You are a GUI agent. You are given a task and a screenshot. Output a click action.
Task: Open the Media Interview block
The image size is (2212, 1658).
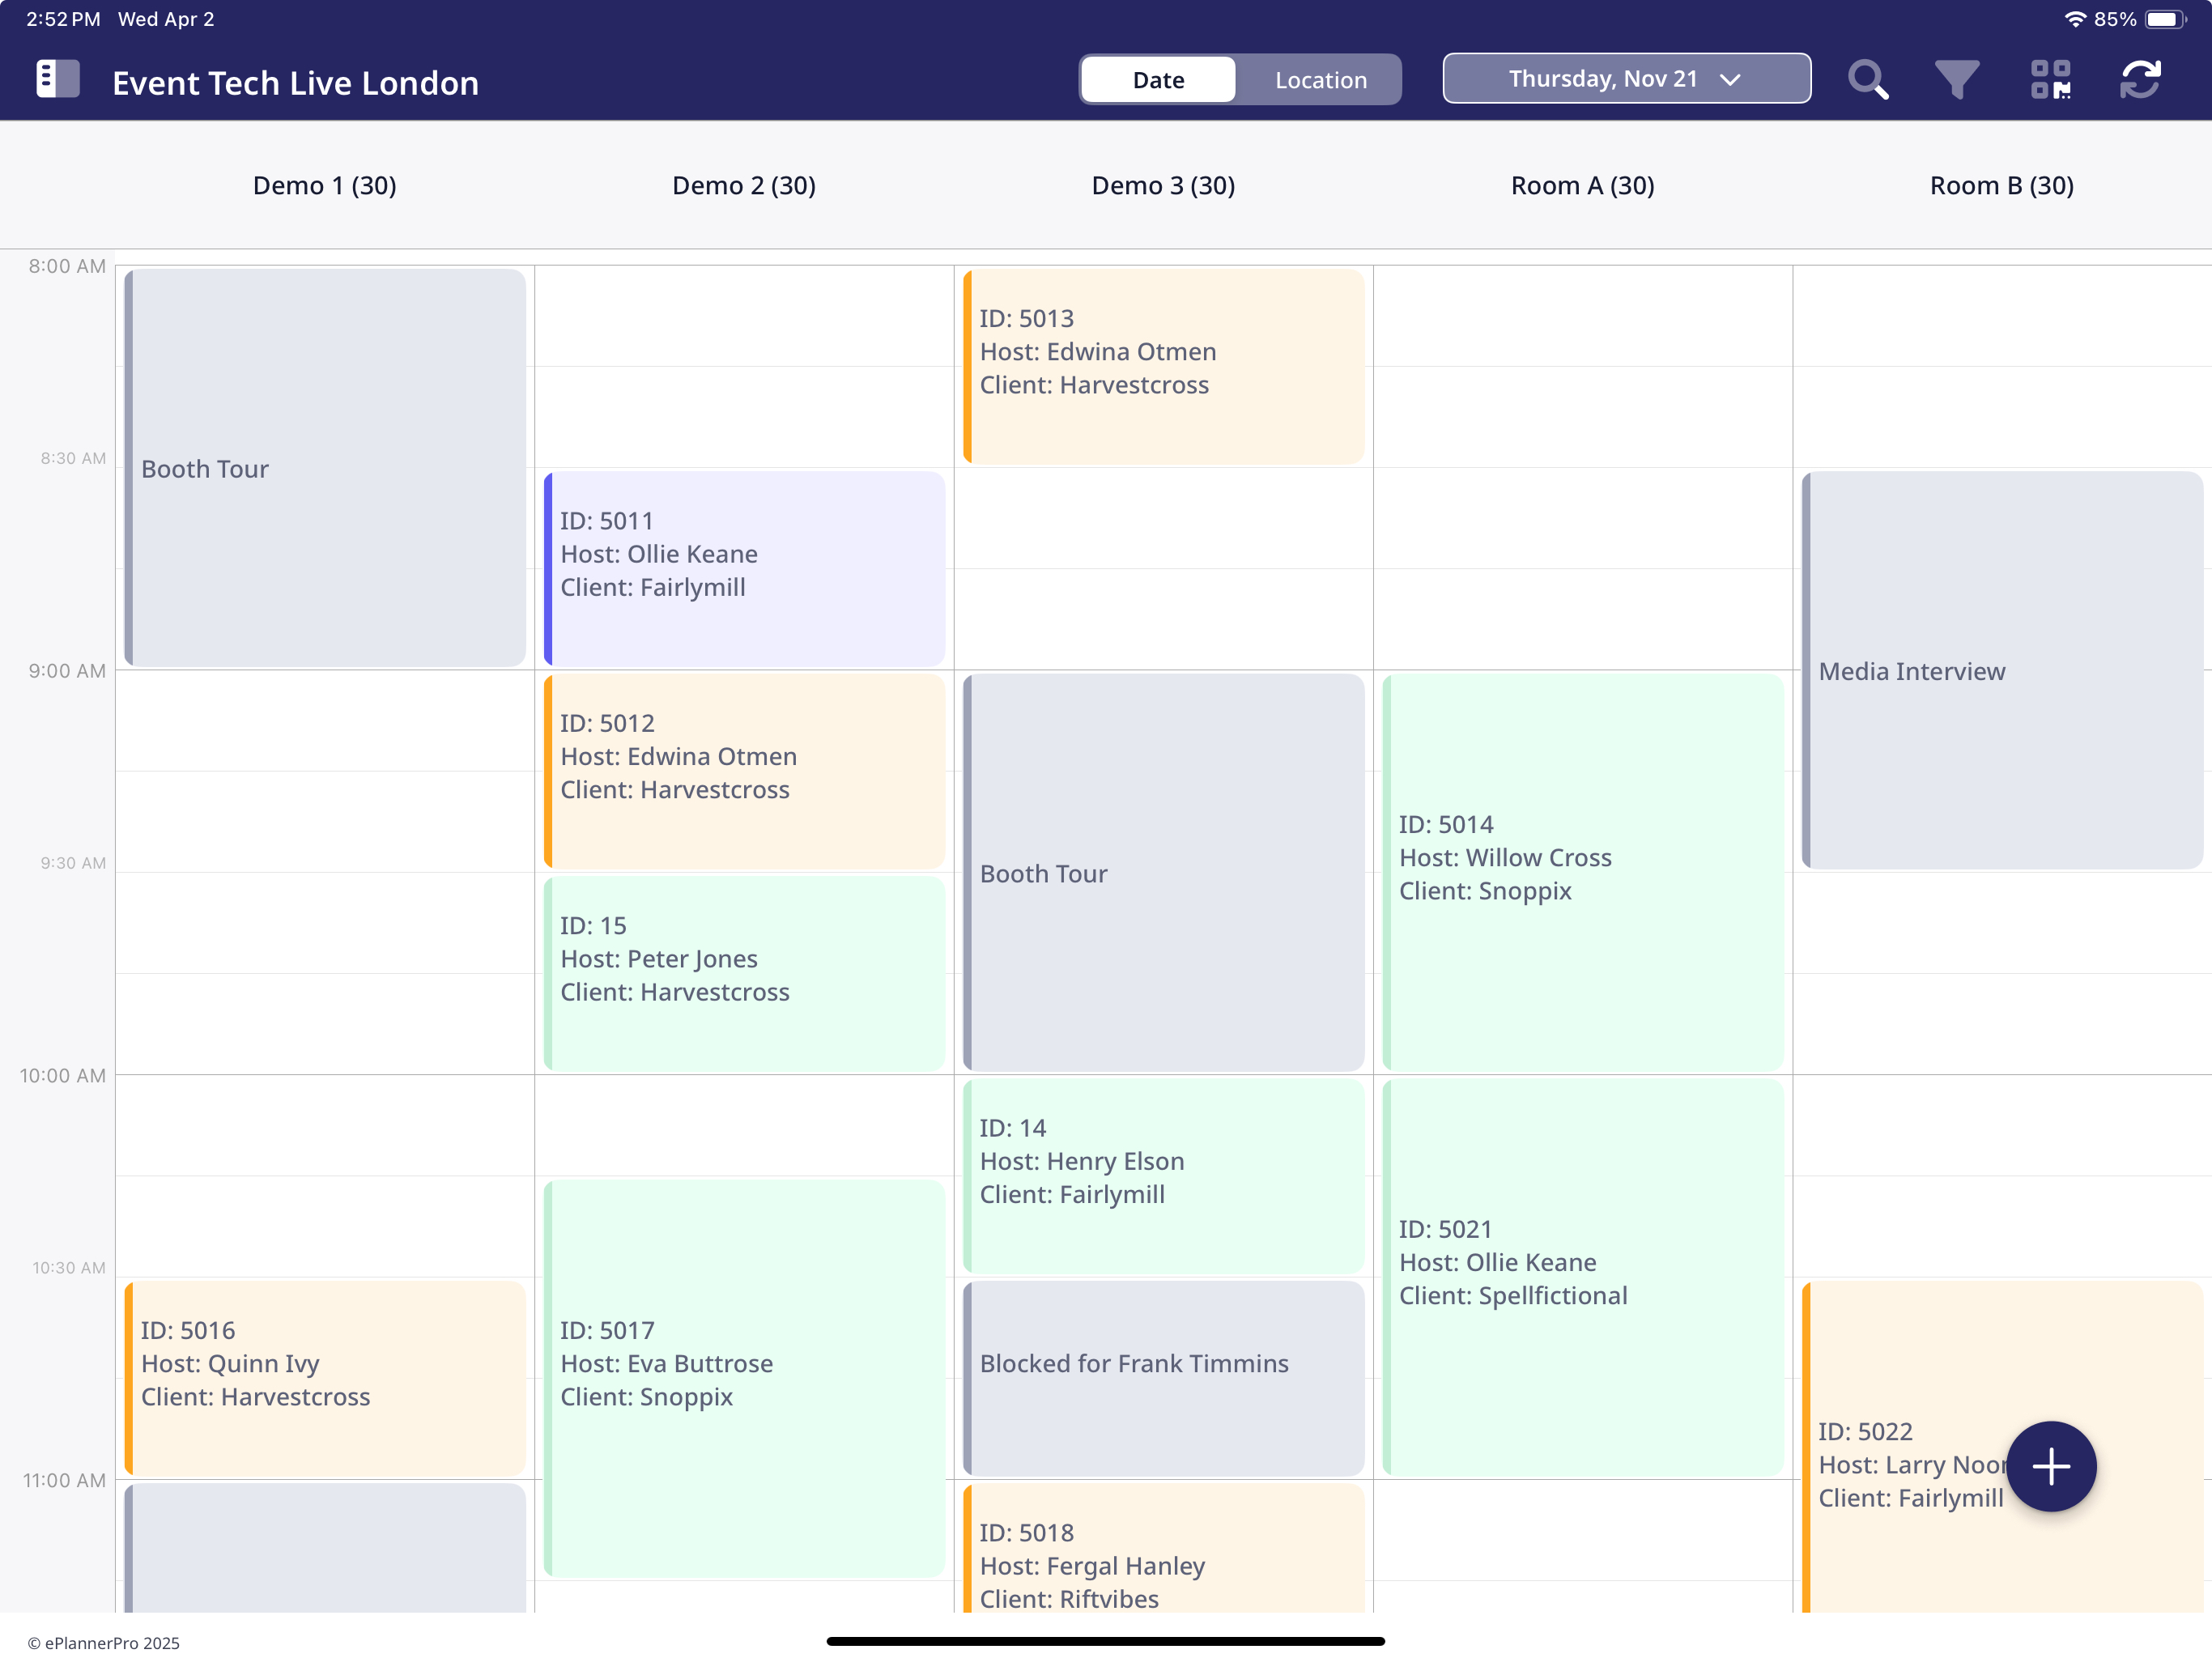tap(2002, 670)
